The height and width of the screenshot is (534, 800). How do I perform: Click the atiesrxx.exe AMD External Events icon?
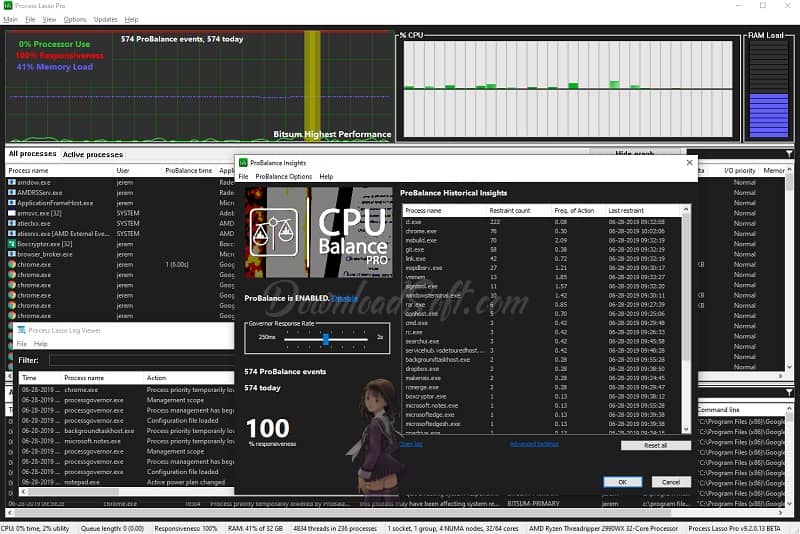12,233
